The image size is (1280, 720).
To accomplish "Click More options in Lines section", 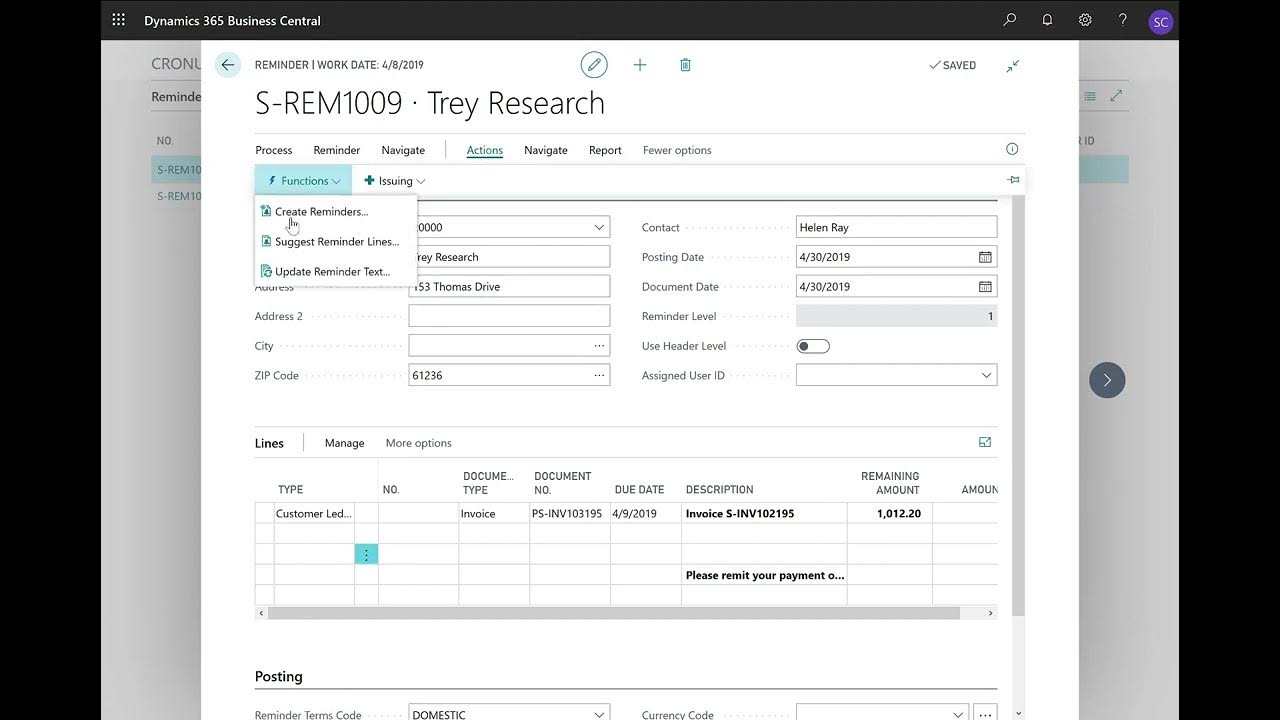I will point(418,443).
